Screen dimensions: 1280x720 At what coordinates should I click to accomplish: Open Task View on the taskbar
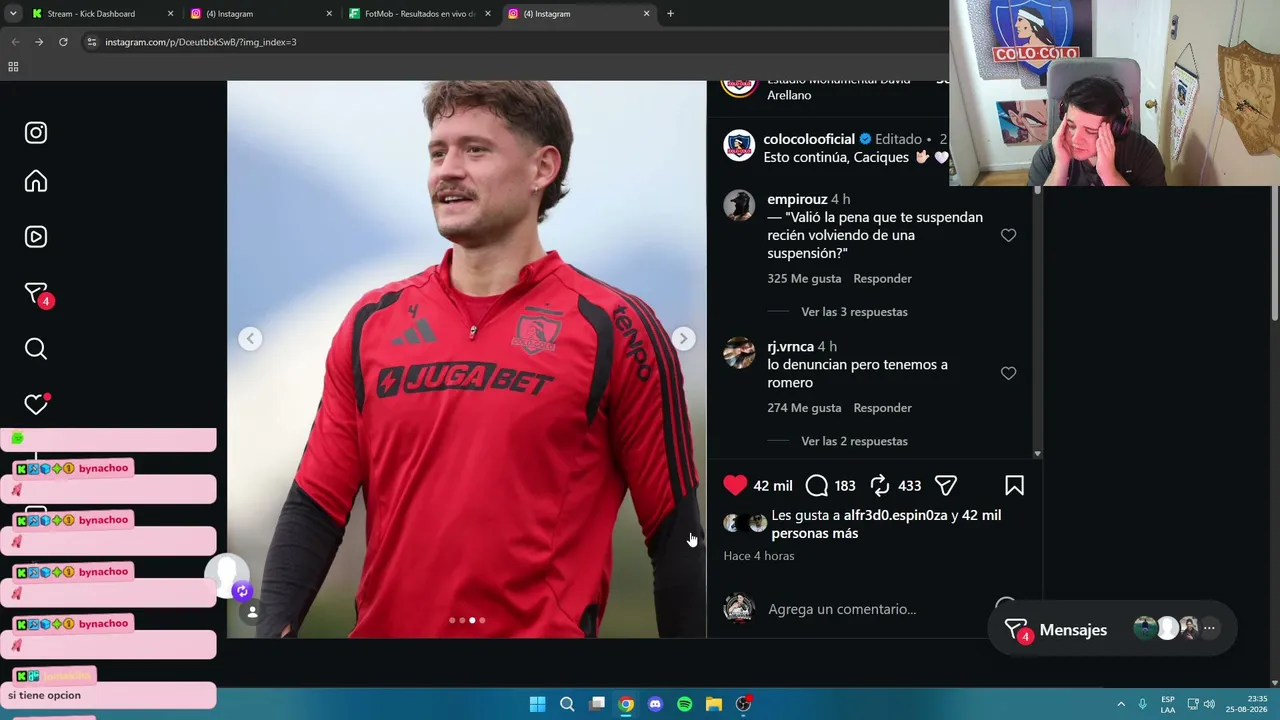coord(597,704)
